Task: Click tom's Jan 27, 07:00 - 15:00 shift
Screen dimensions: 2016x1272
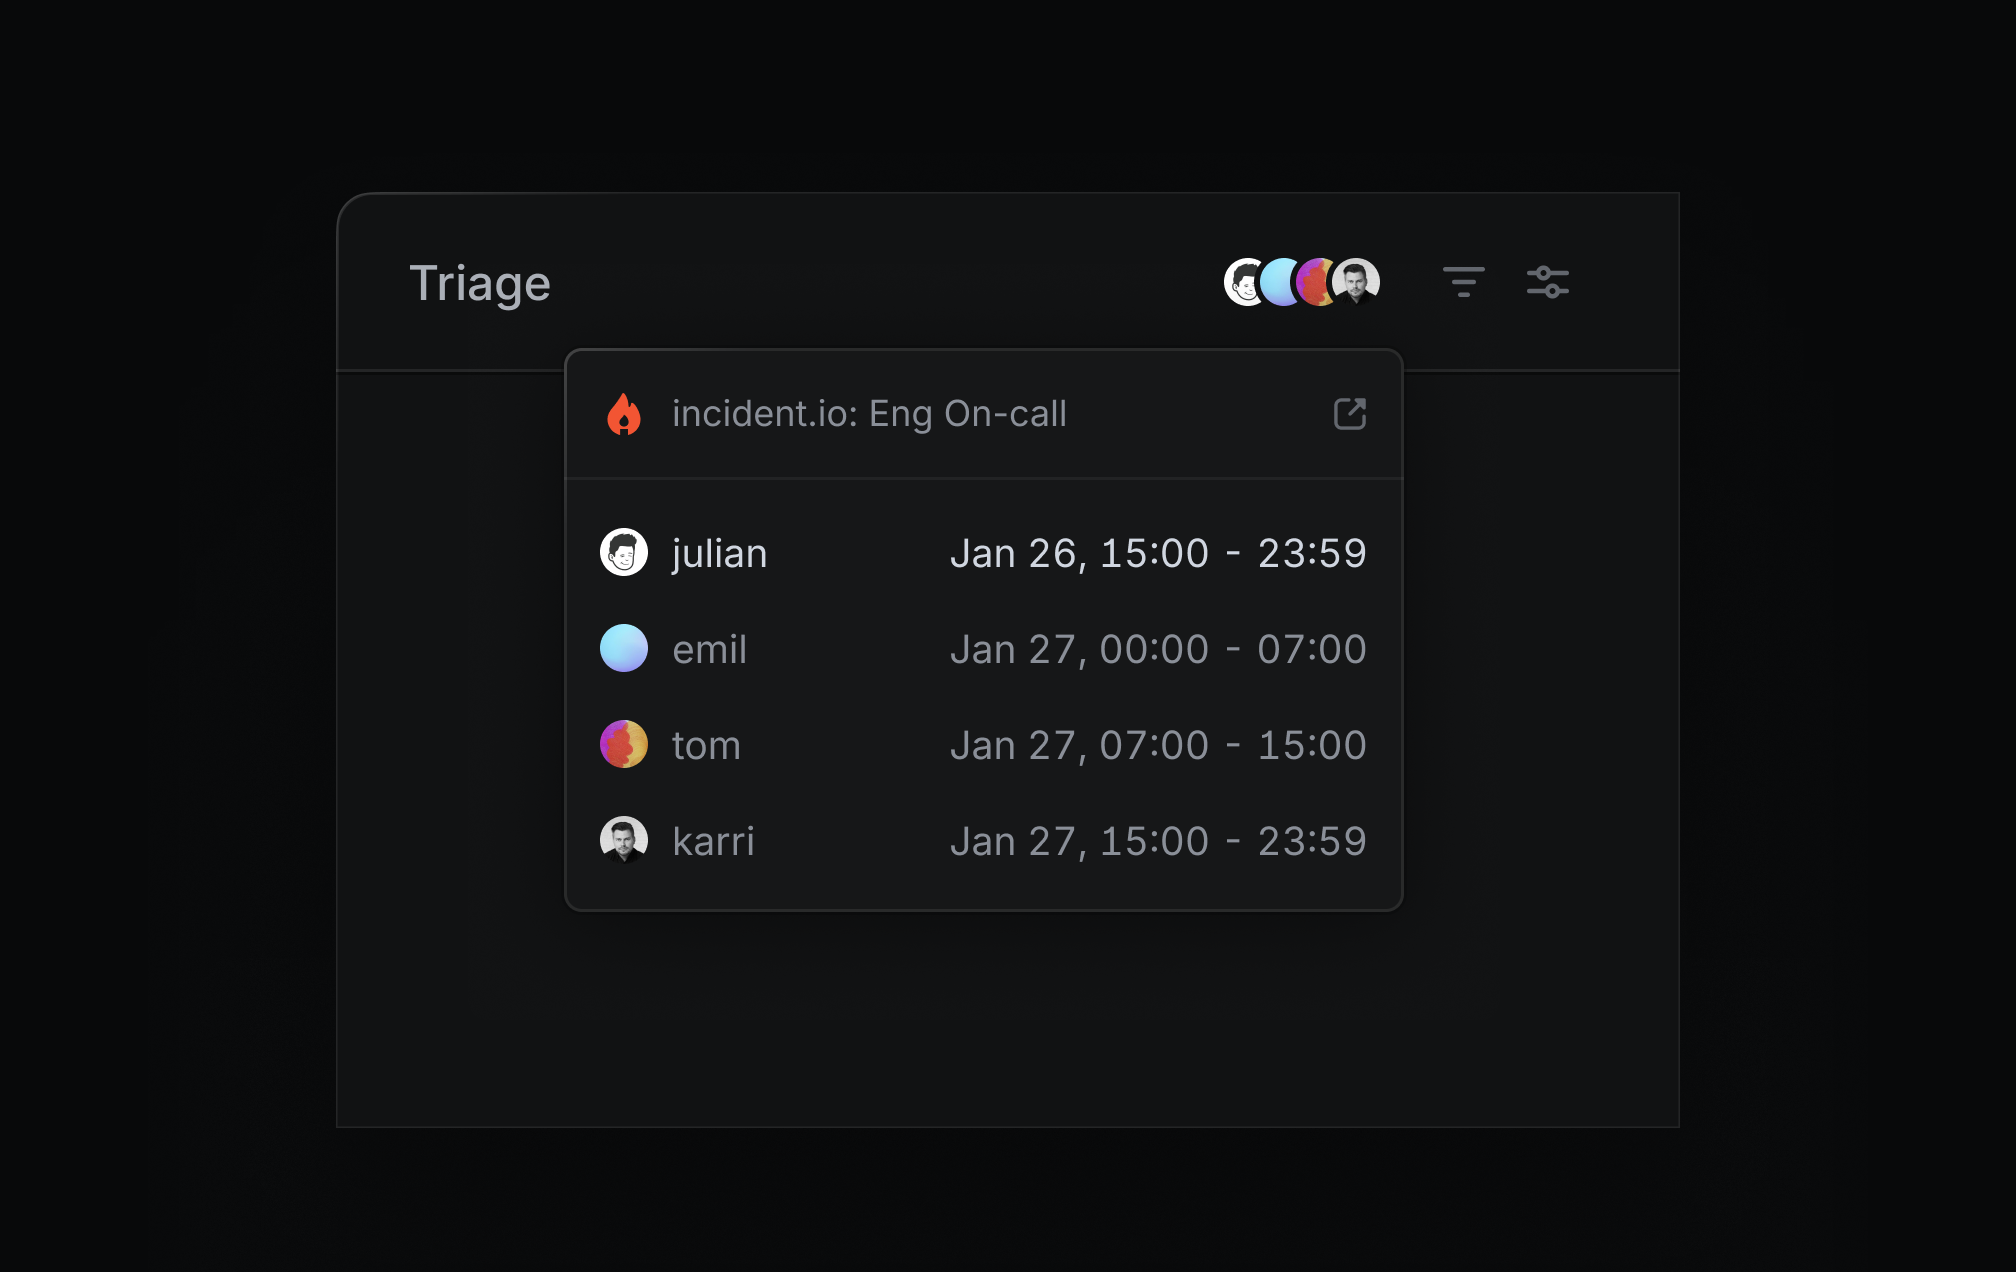Action: (x=1157, y=745)
